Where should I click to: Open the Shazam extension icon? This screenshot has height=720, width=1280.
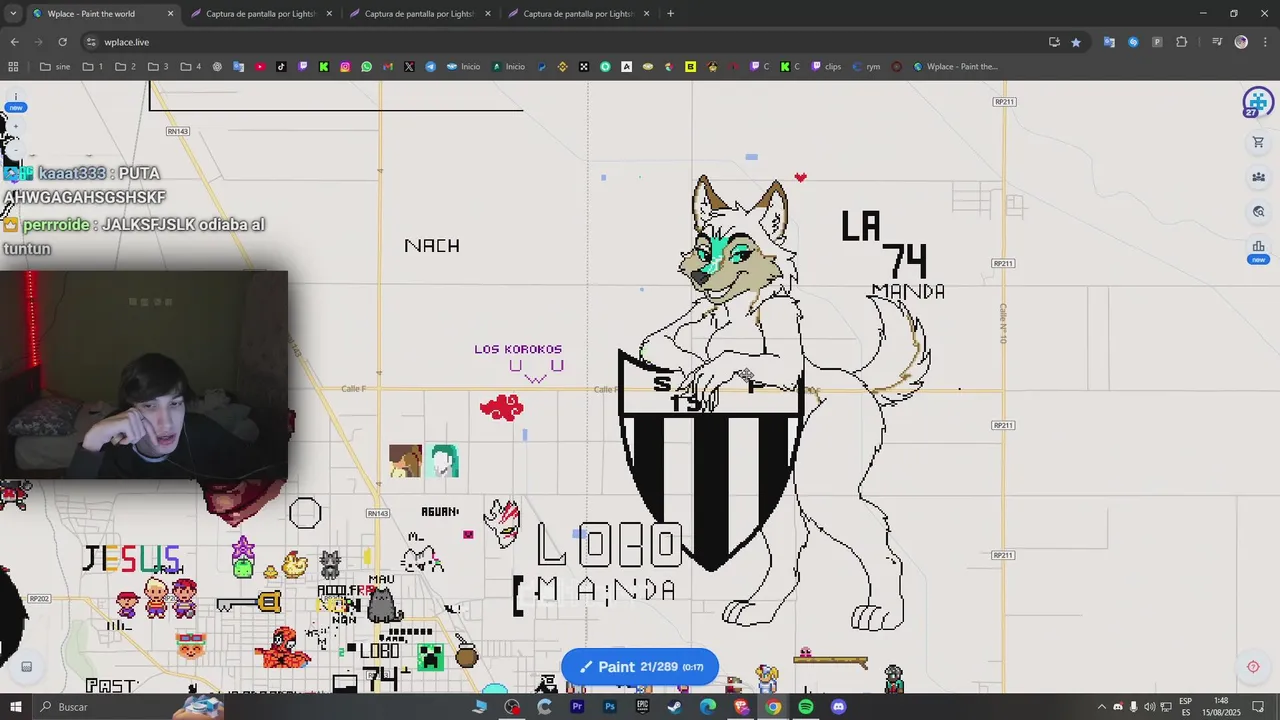point(1133,42)
